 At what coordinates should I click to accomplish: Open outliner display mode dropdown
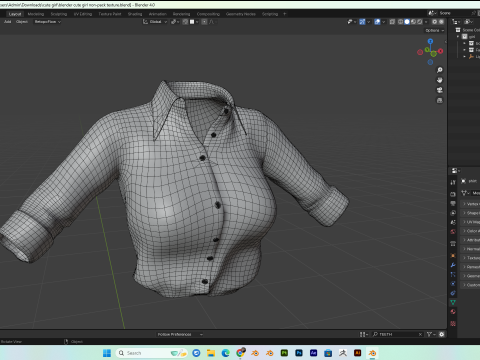(456, 22)
